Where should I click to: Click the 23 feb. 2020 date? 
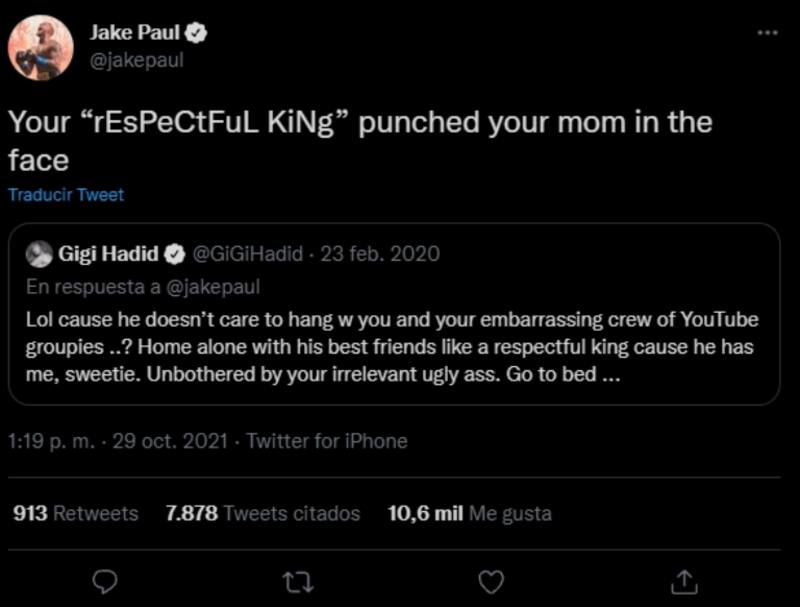tap(380, 254)
